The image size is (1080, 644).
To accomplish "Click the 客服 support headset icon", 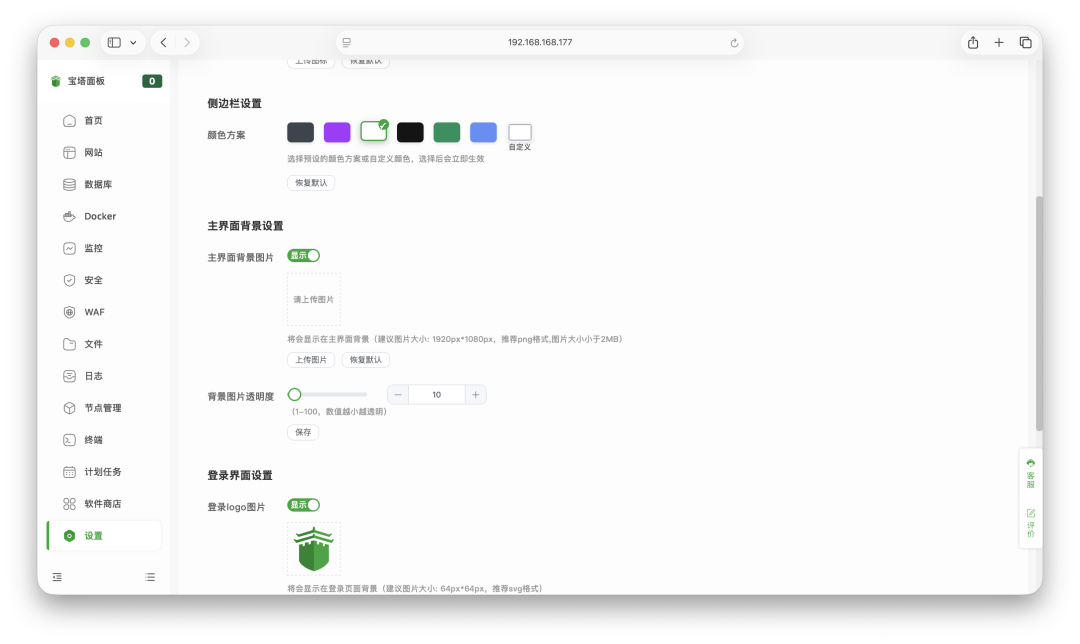I will [x=1030, y=463].
